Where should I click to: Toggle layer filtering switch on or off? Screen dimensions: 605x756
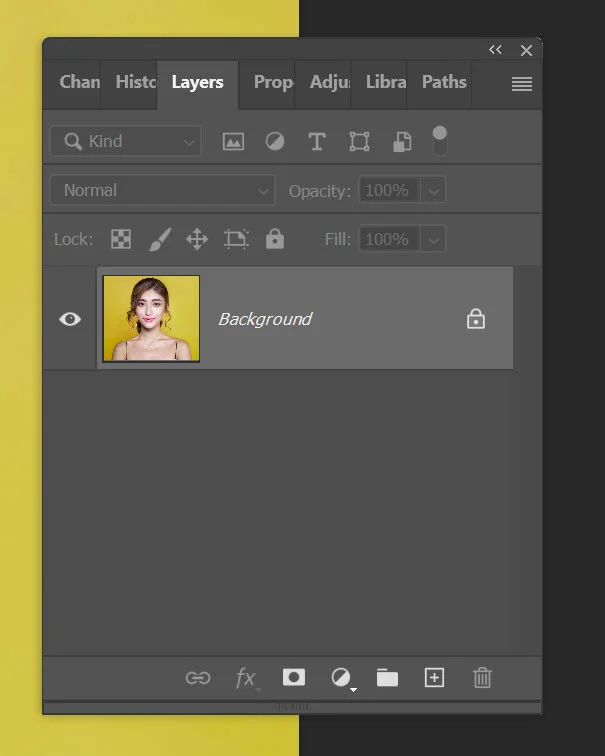pos(440,140)
